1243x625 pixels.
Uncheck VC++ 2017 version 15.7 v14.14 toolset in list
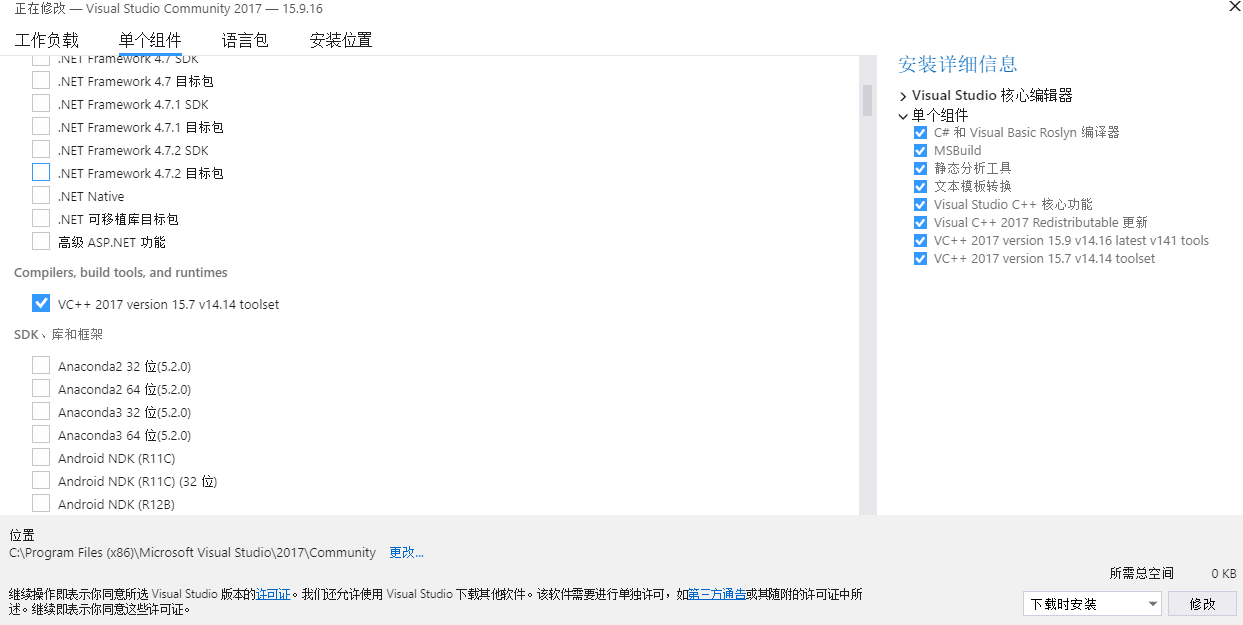pos(41,304)
